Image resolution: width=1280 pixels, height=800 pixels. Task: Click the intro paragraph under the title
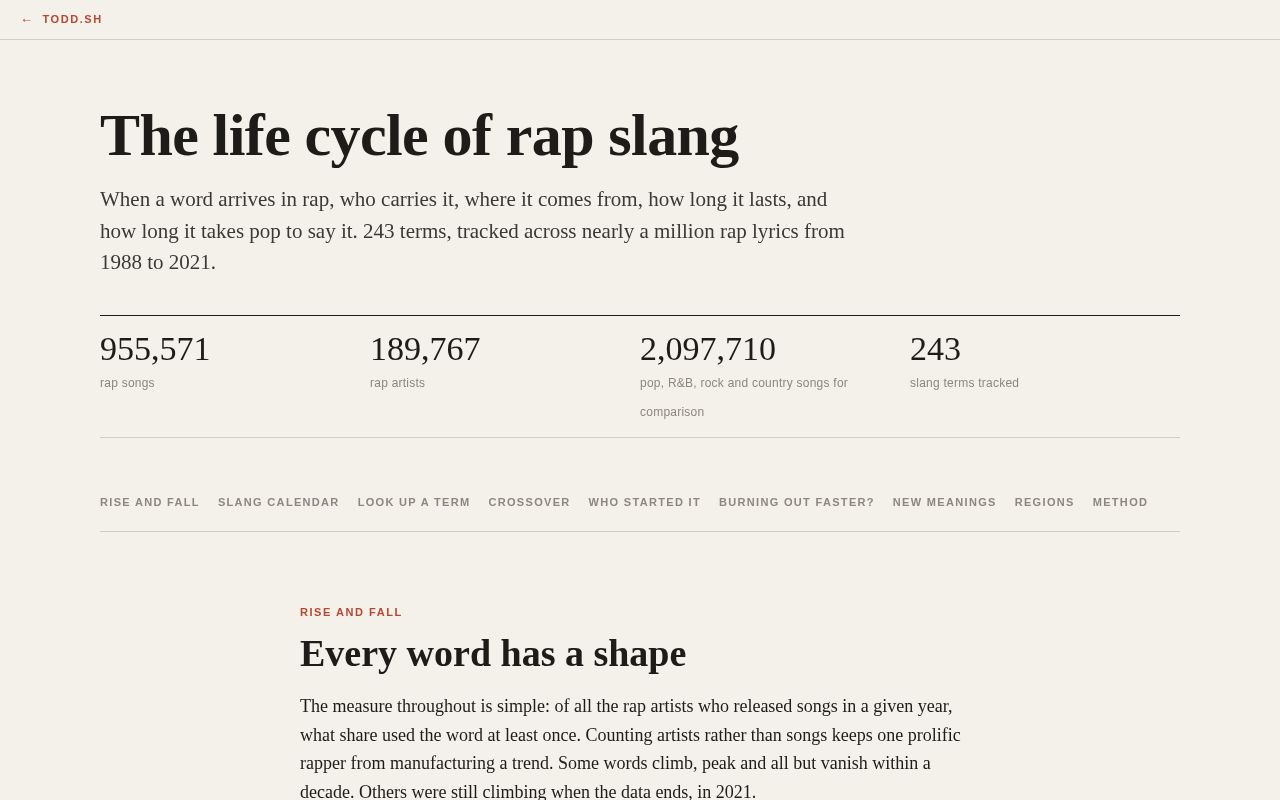coord(473,231)
